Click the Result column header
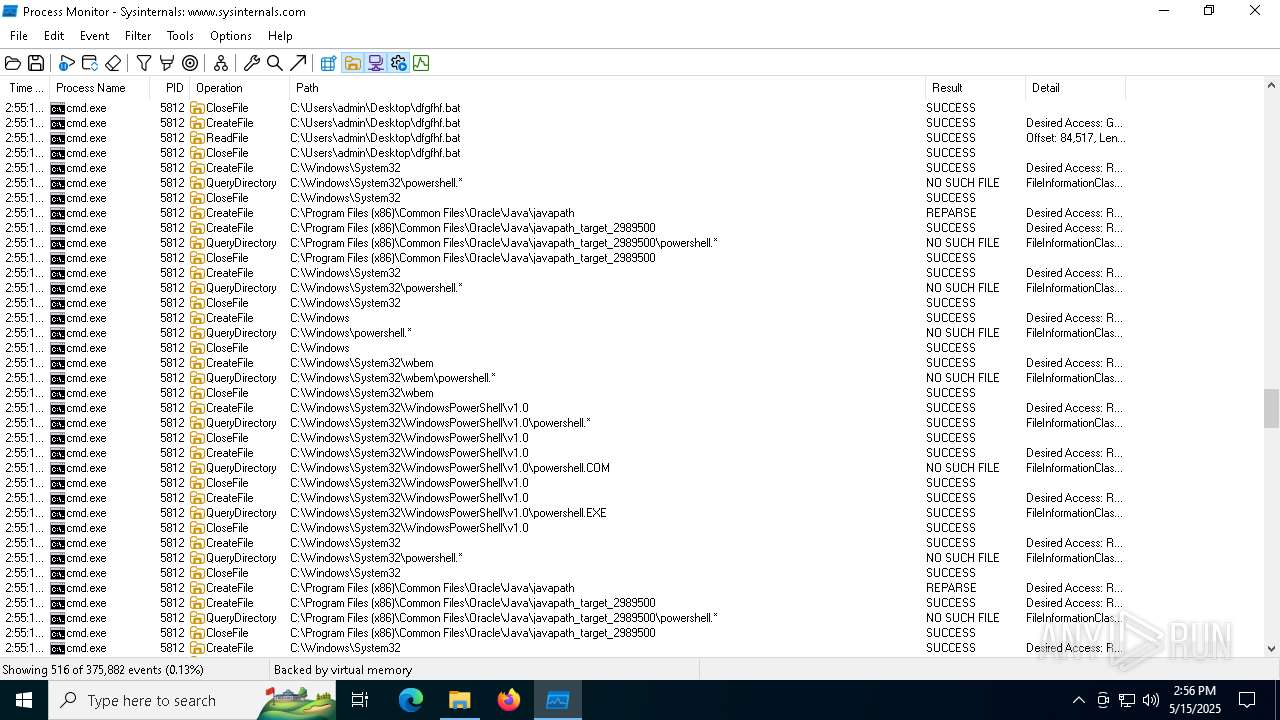1280x720 pixels. pyautogui.click(x=975, y=88)
